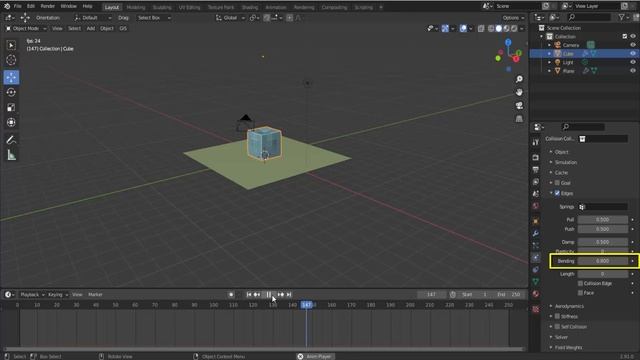640x360 pixels.
Task: Enable the Goal checkbox
Action: click(x=557, y=183)
